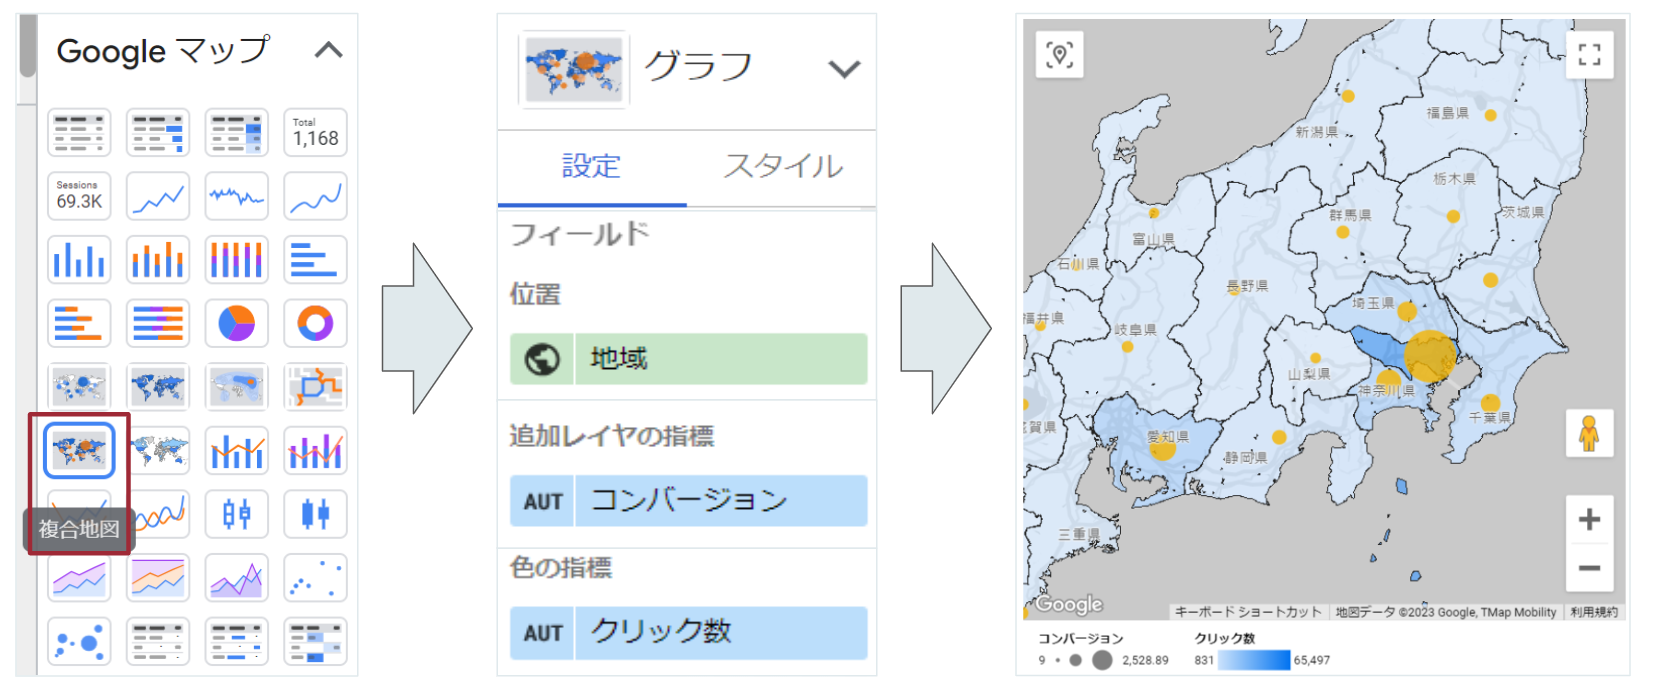
Task: Select the pie chart icon
Action: tap(237, 323)
